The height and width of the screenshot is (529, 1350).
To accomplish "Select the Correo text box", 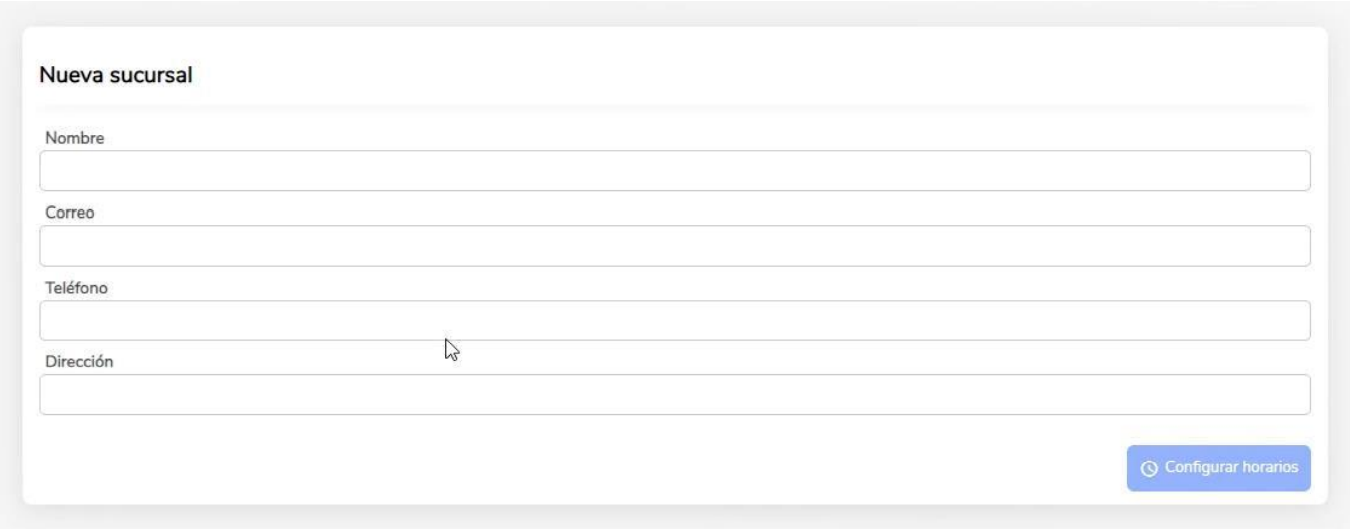I will click(675, 246).
